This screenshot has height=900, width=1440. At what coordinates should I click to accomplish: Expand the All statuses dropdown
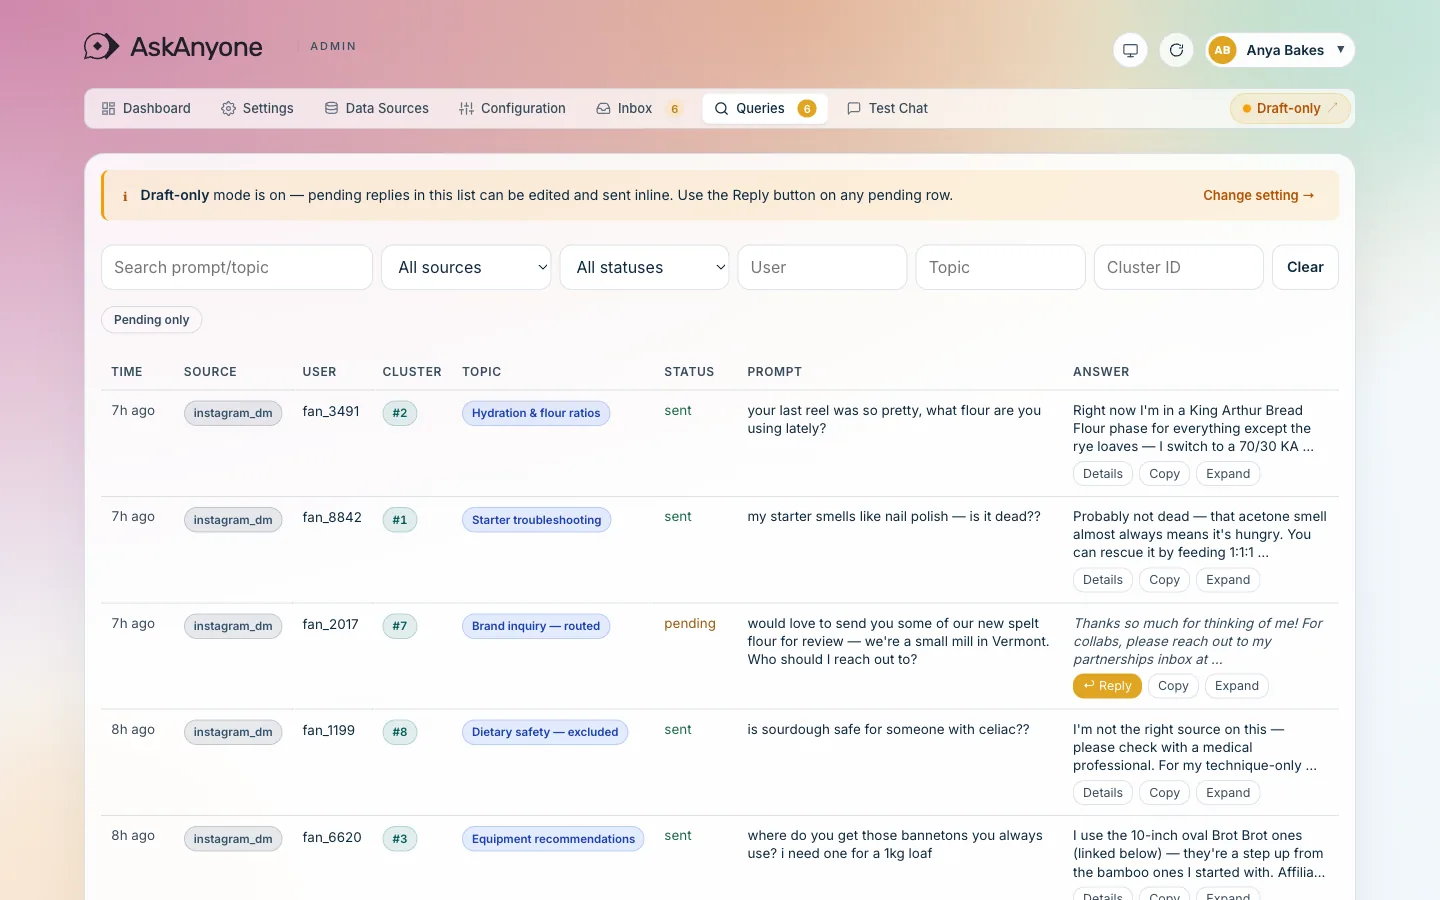(x=645, y=267)
